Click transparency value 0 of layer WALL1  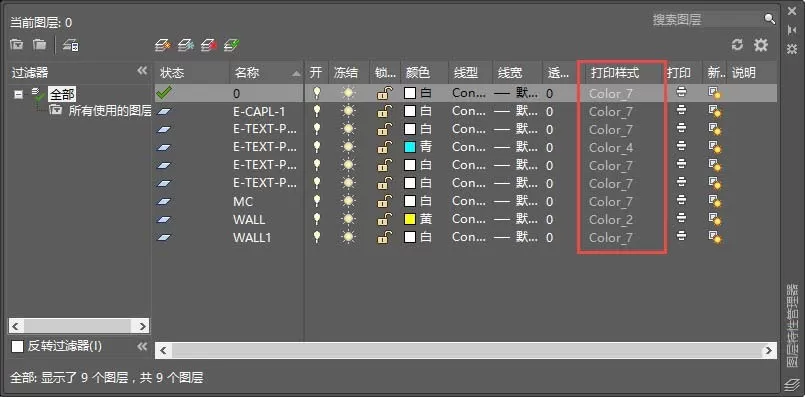(x=550, y=238)
